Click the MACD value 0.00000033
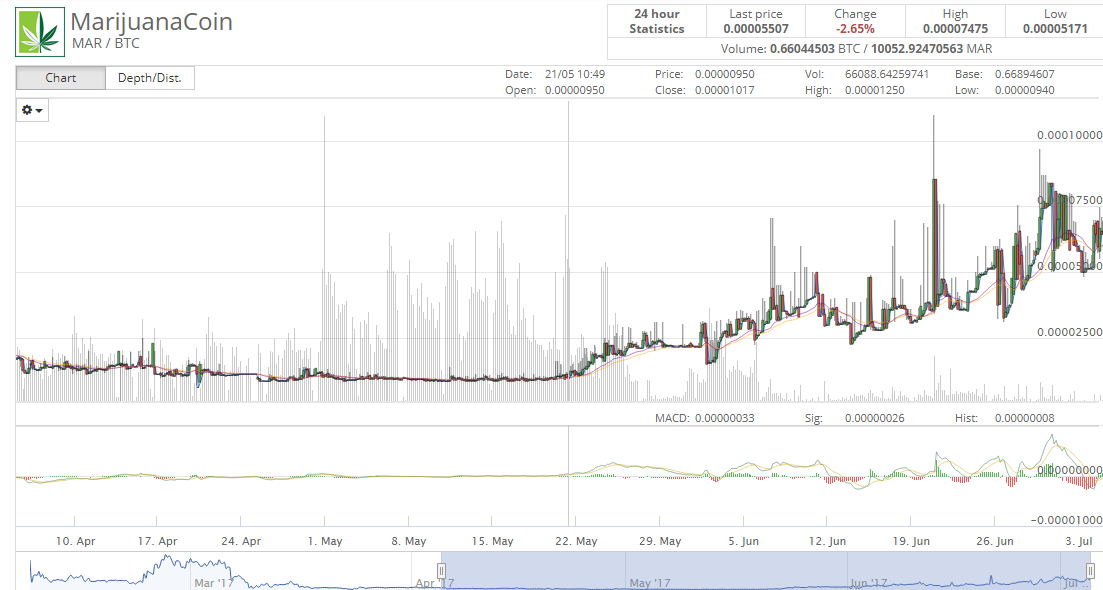This screenshot has height=590, width=1103. tap(725, 418)
